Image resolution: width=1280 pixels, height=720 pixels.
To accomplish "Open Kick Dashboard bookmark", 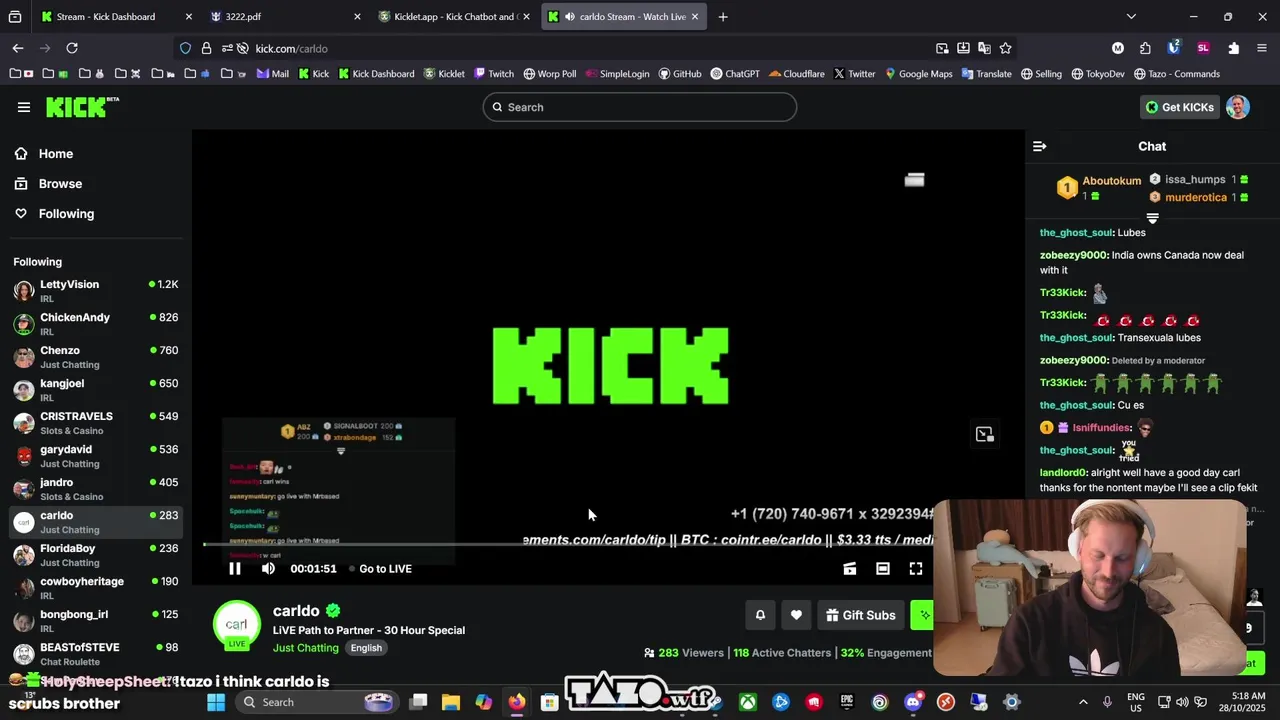I will (376, 74).
